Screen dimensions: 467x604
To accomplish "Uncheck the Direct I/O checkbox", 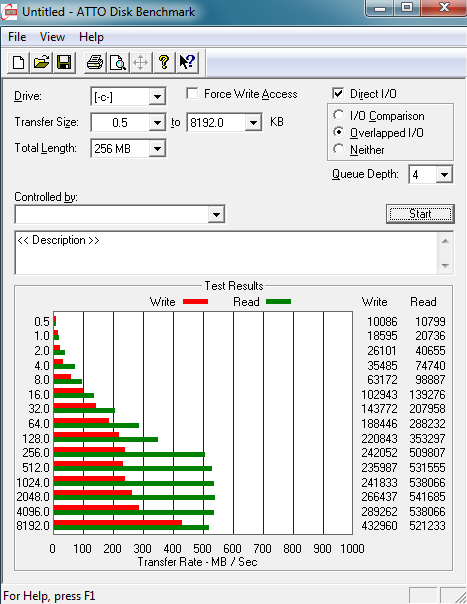I will coord(338,94).
